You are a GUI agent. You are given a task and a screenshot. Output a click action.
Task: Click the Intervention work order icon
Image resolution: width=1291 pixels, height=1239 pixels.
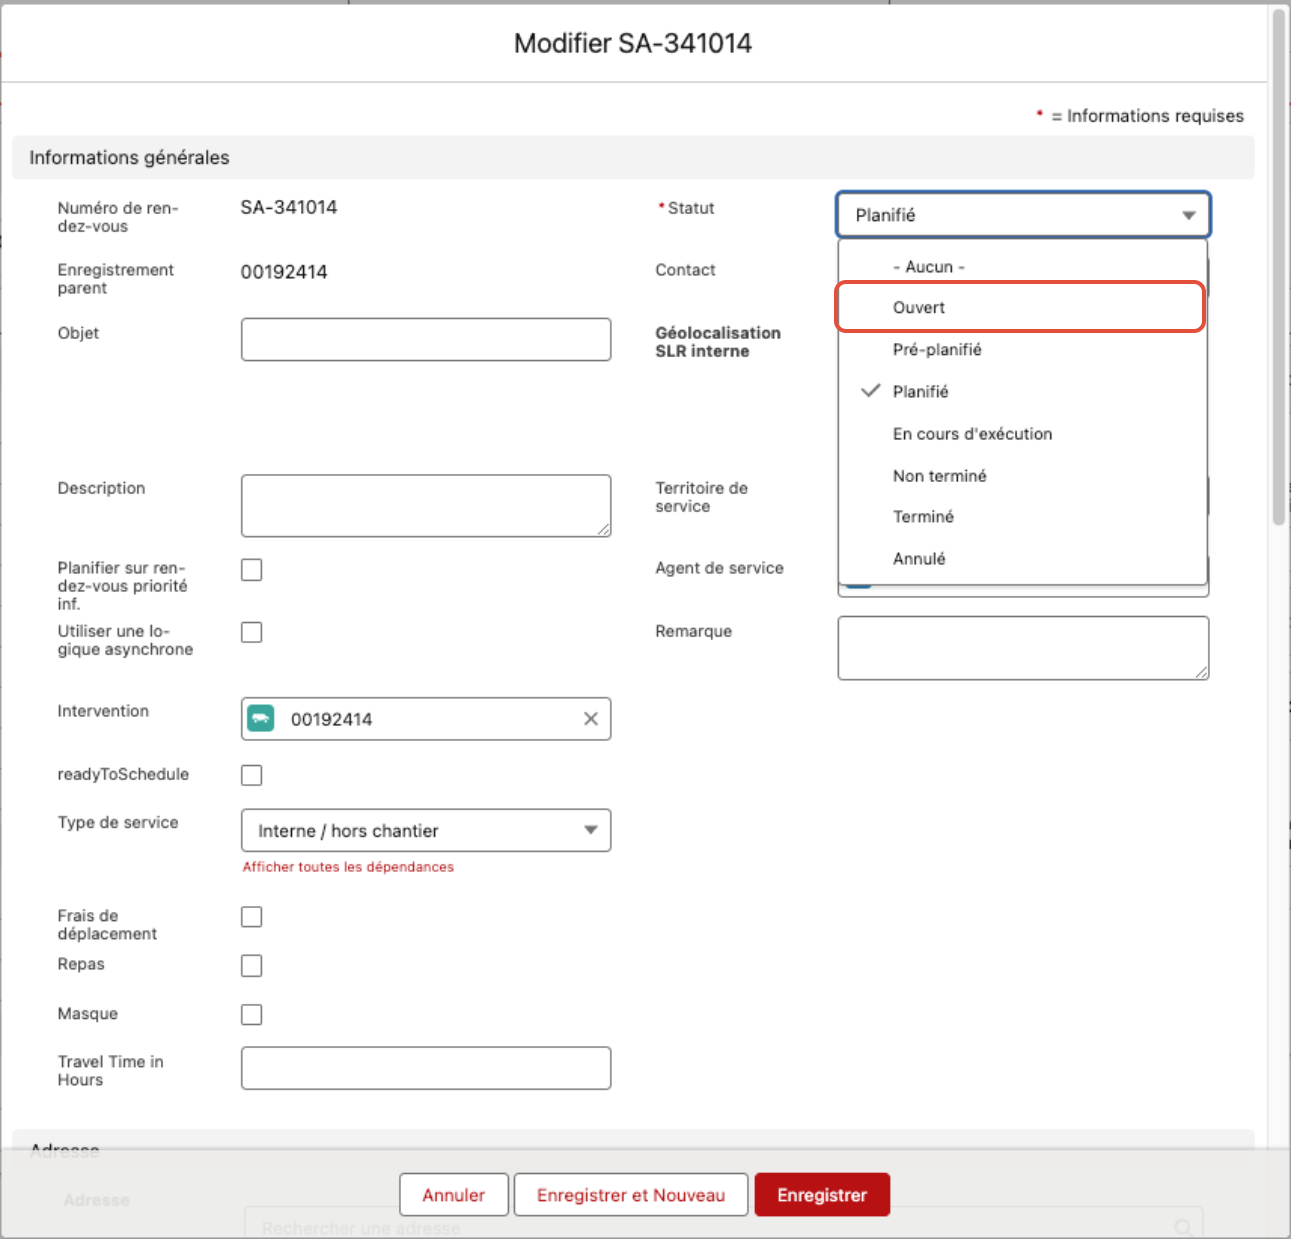(x=261, y=718)
